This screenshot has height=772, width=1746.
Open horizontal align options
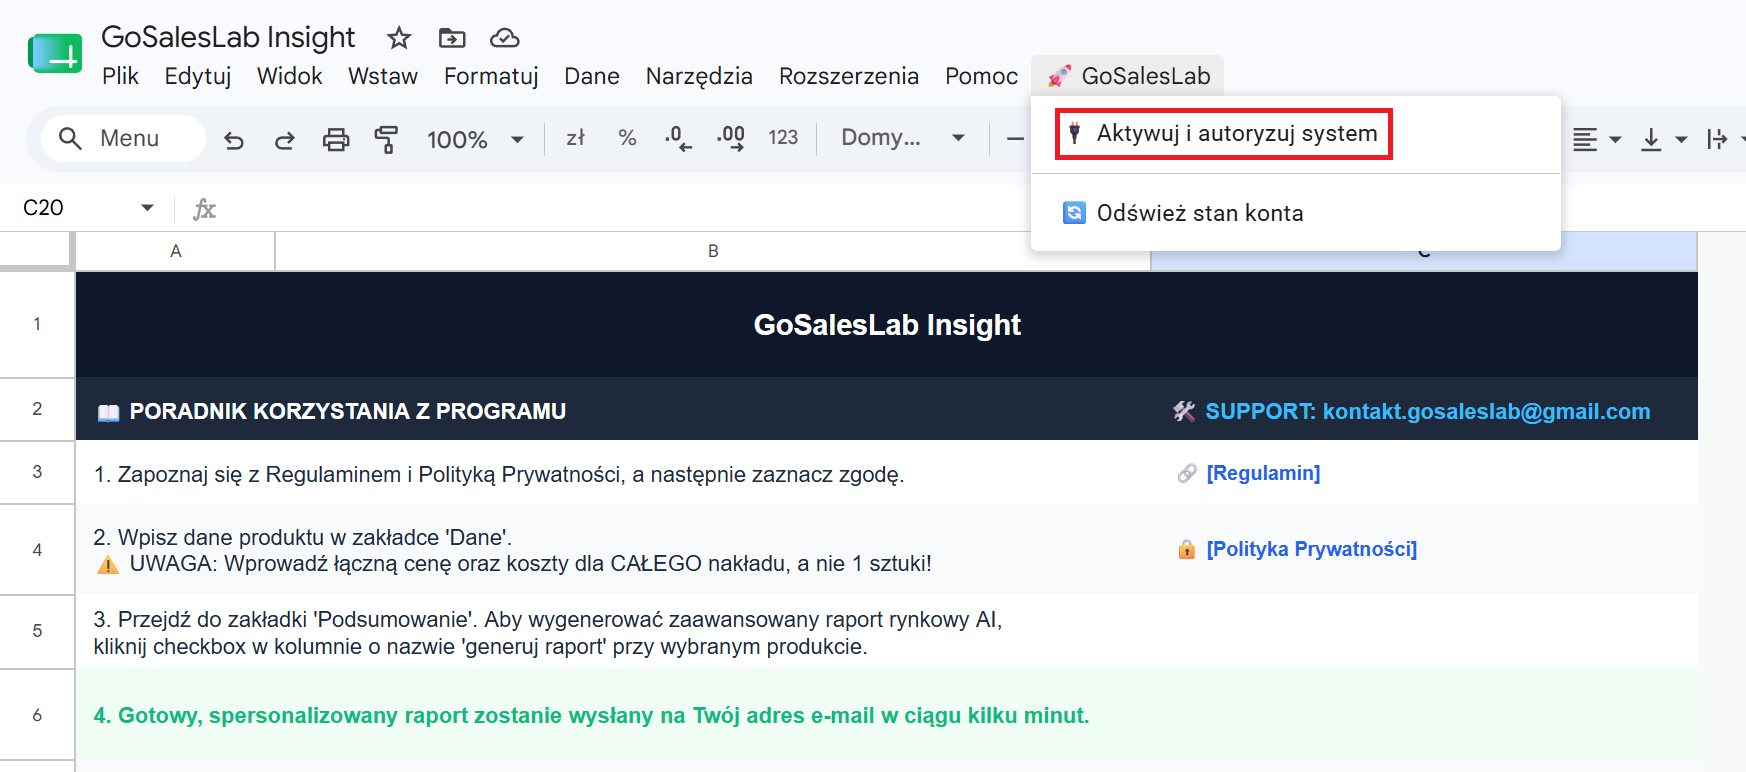point(1596,139)
